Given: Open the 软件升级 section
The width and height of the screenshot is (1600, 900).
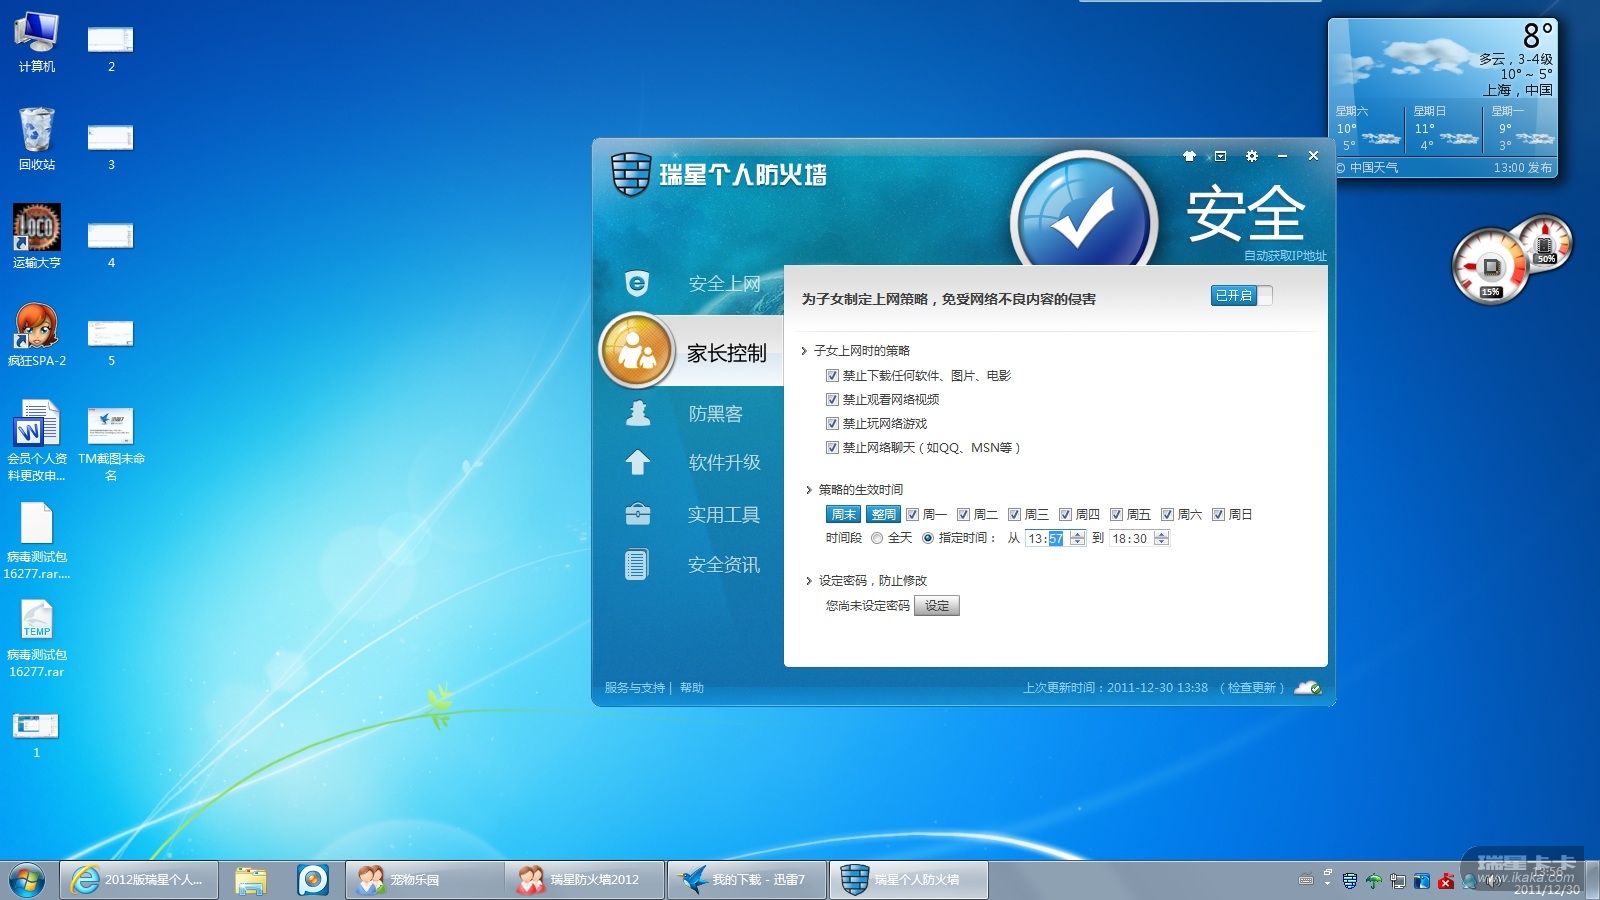Looking at the screenshot, I should pos(690,462).
